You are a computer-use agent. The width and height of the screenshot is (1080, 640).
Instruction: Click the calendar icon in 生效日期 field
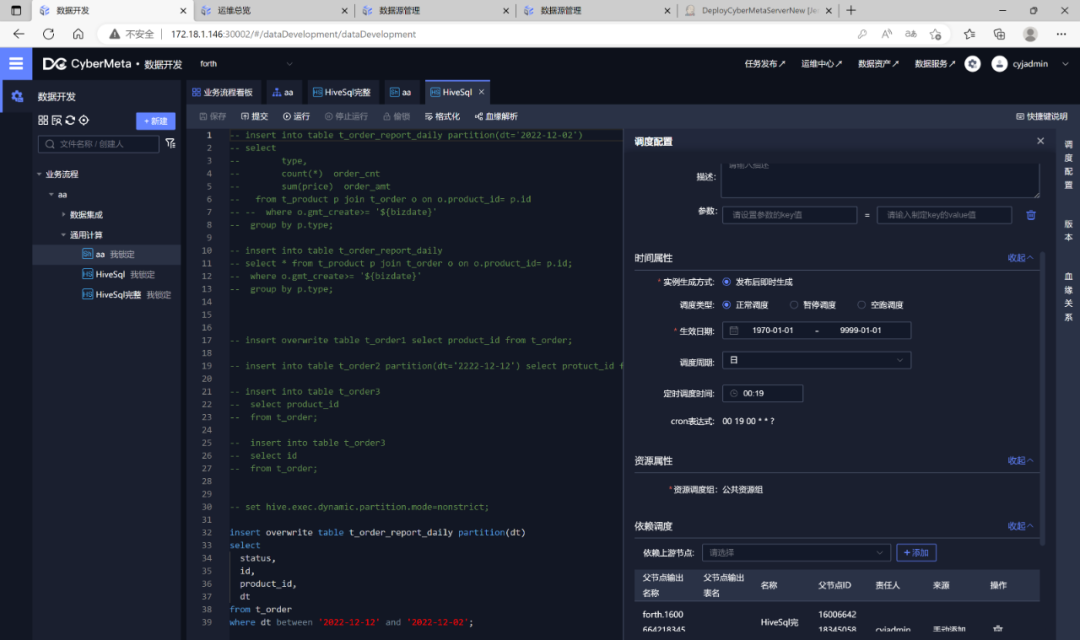click(734, 331)
